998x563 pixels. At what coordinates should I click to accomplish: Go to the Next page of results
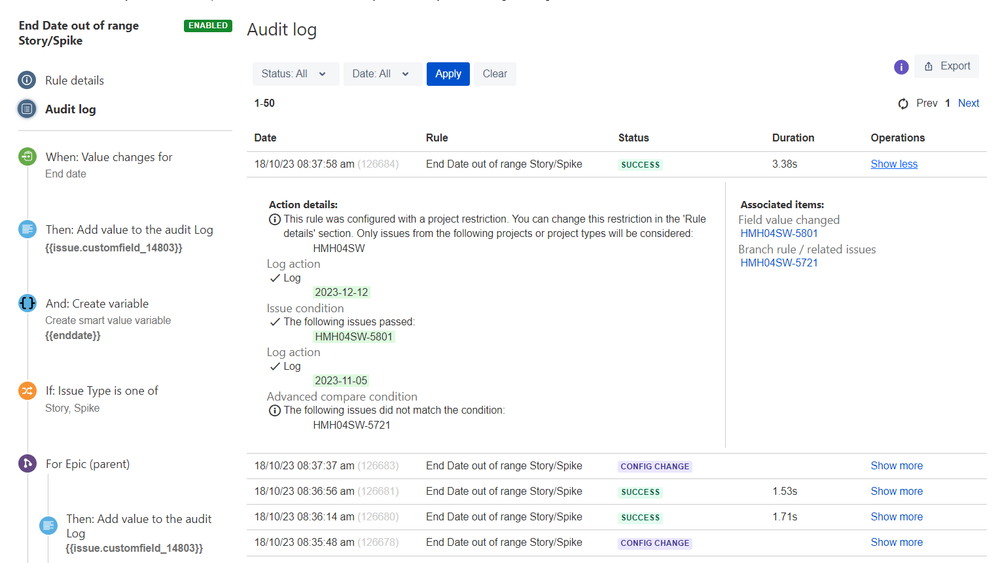(x=968, y=103)
